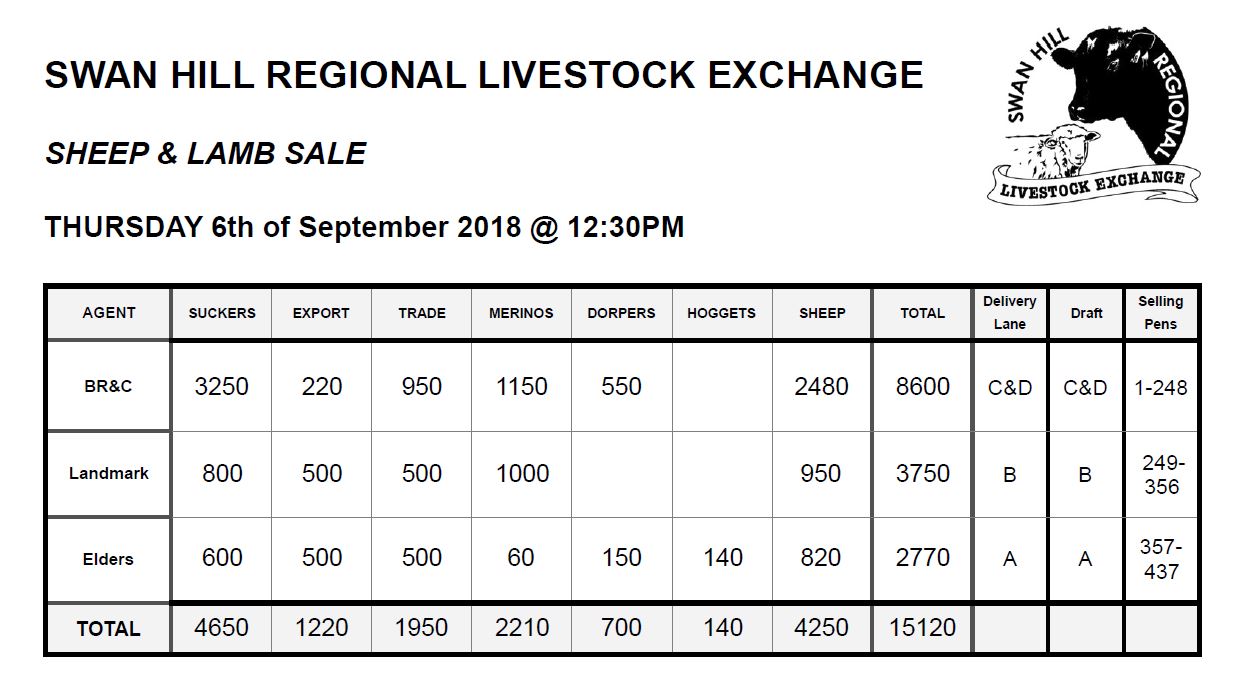1246x673 pixels.
Task: Click the Thursday 6th September date line
Action: click(x=364, y=227)
